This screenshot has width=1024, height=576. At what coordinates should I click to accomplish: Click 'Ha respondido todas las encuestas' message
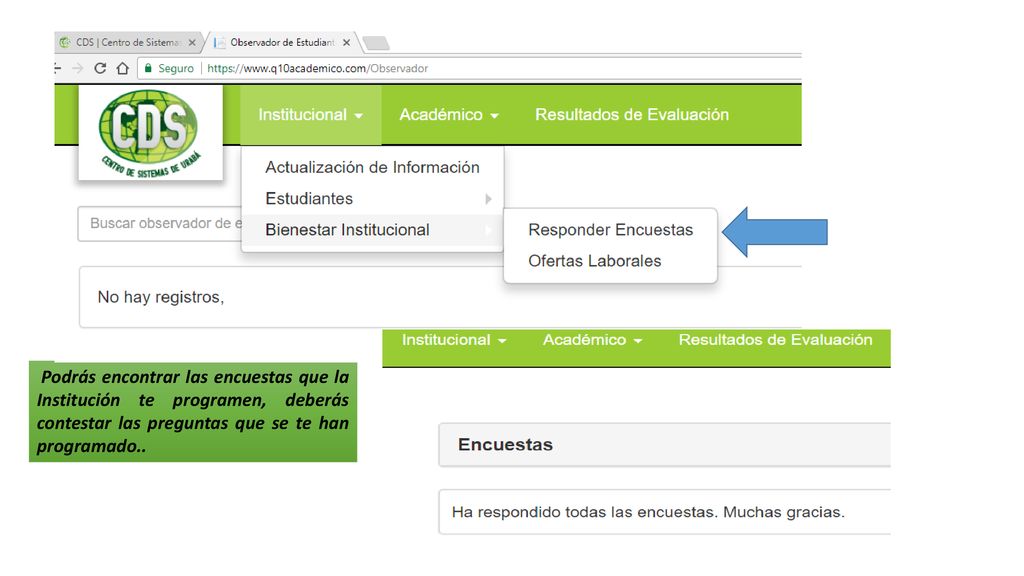[648, 512]
